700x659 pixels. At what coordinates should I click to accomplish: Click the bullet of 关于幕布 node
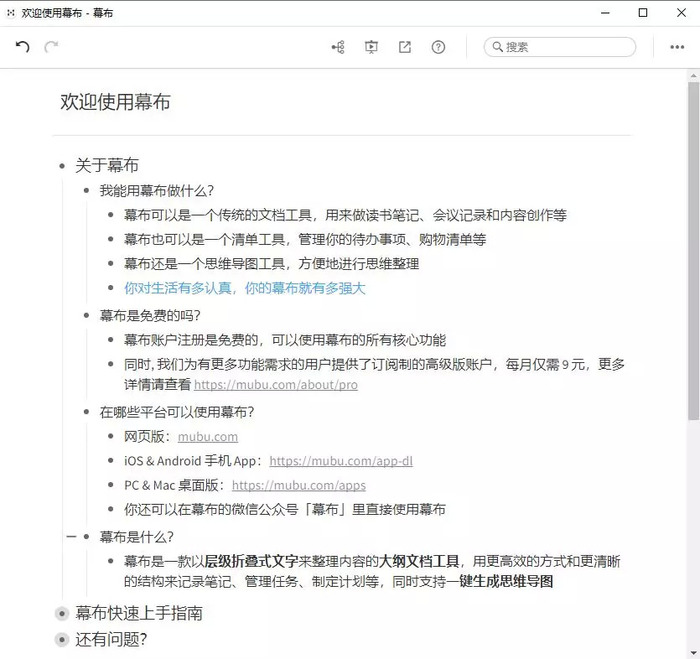62,166
